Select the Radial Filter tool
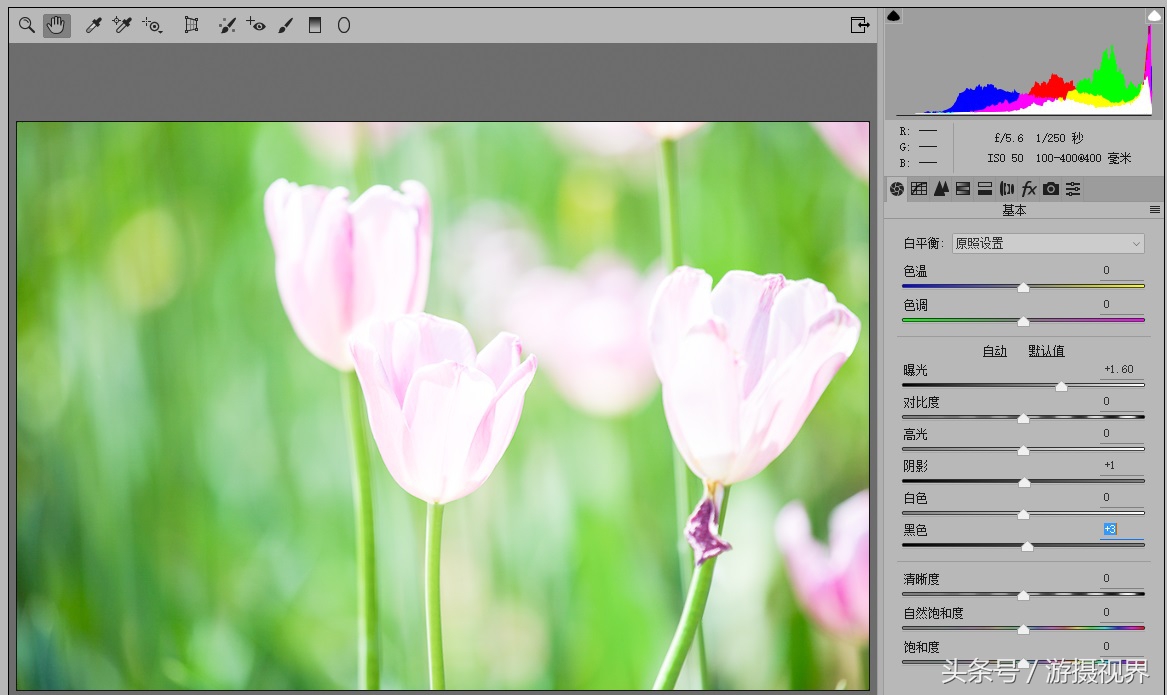This screenshot has width=1167, height=695. pos(344,25)
